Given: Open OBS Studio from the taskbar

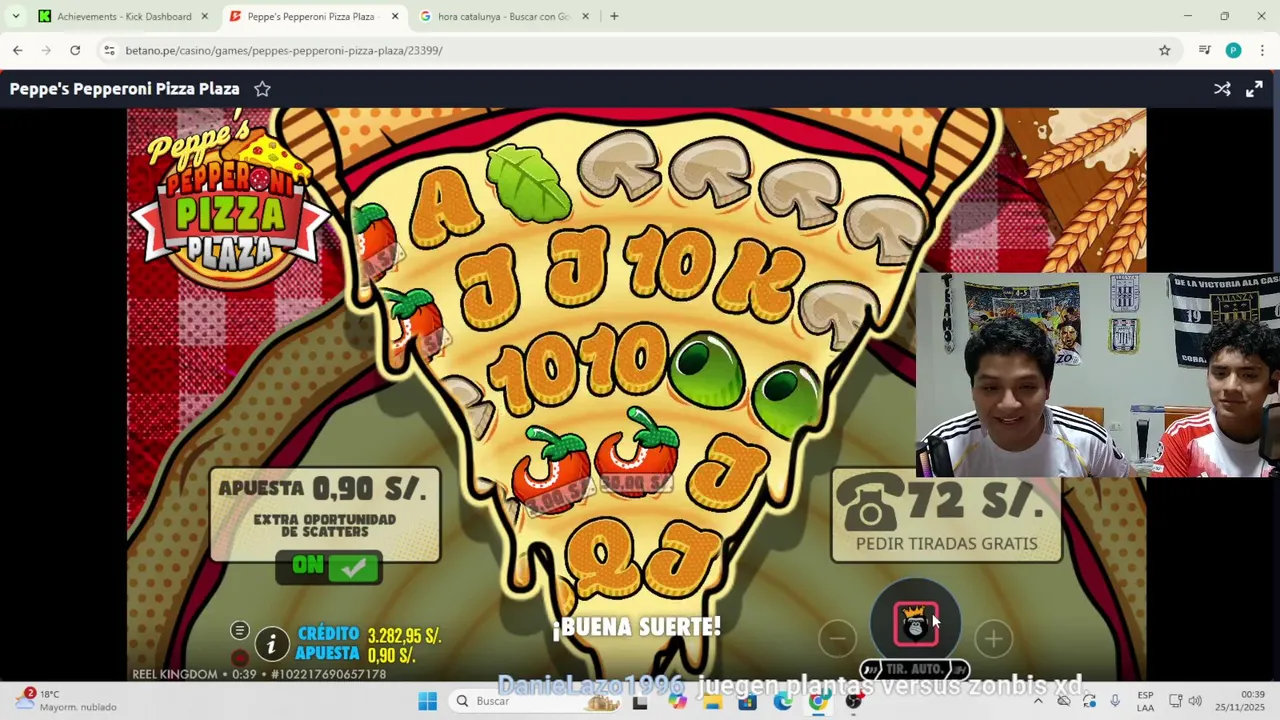Looking at the screenshot, I should (x=853, y=701).
